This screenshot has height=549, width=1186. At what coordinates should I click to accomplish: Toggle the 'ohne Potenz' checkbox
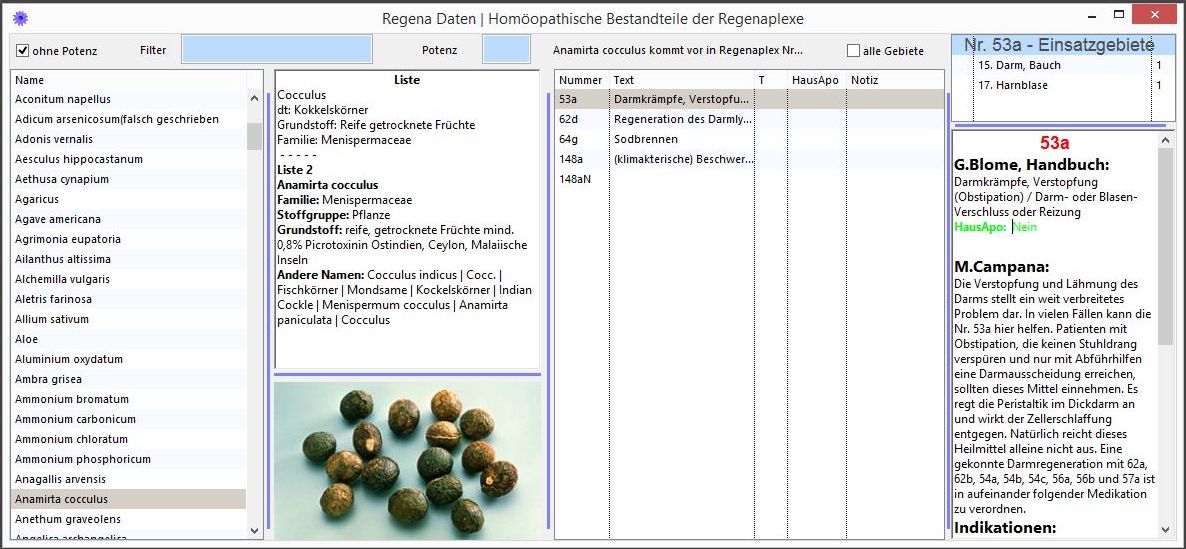click(x=23, y=50)
